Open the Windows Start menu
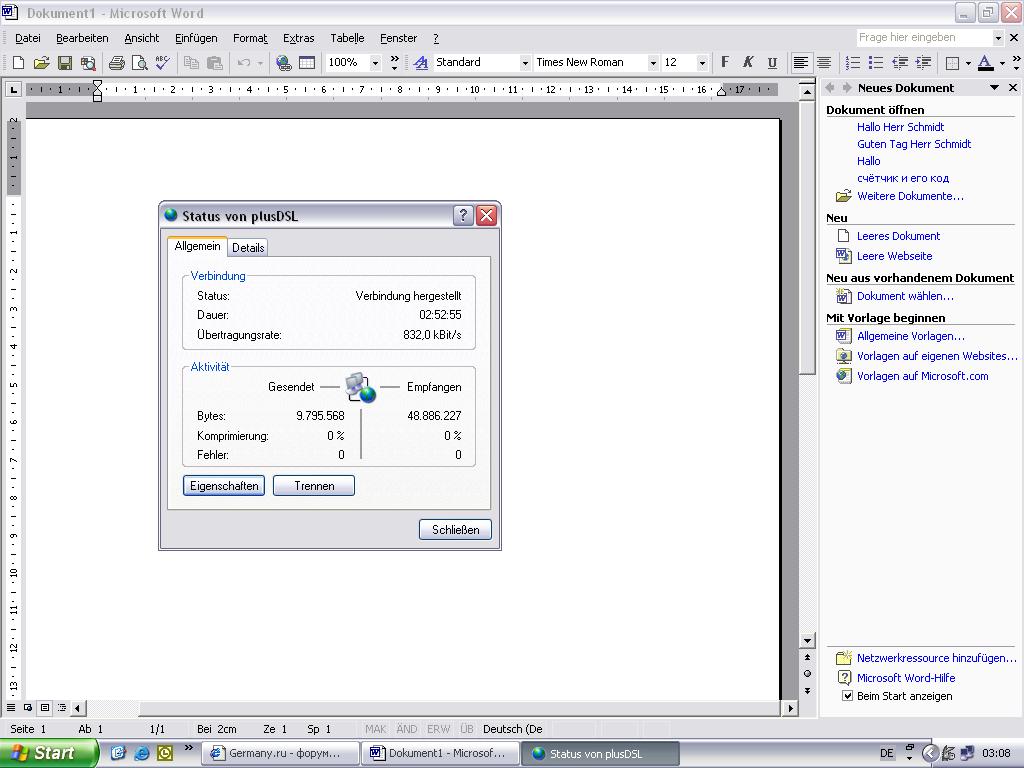1024x768 pixels. [48, 753]
